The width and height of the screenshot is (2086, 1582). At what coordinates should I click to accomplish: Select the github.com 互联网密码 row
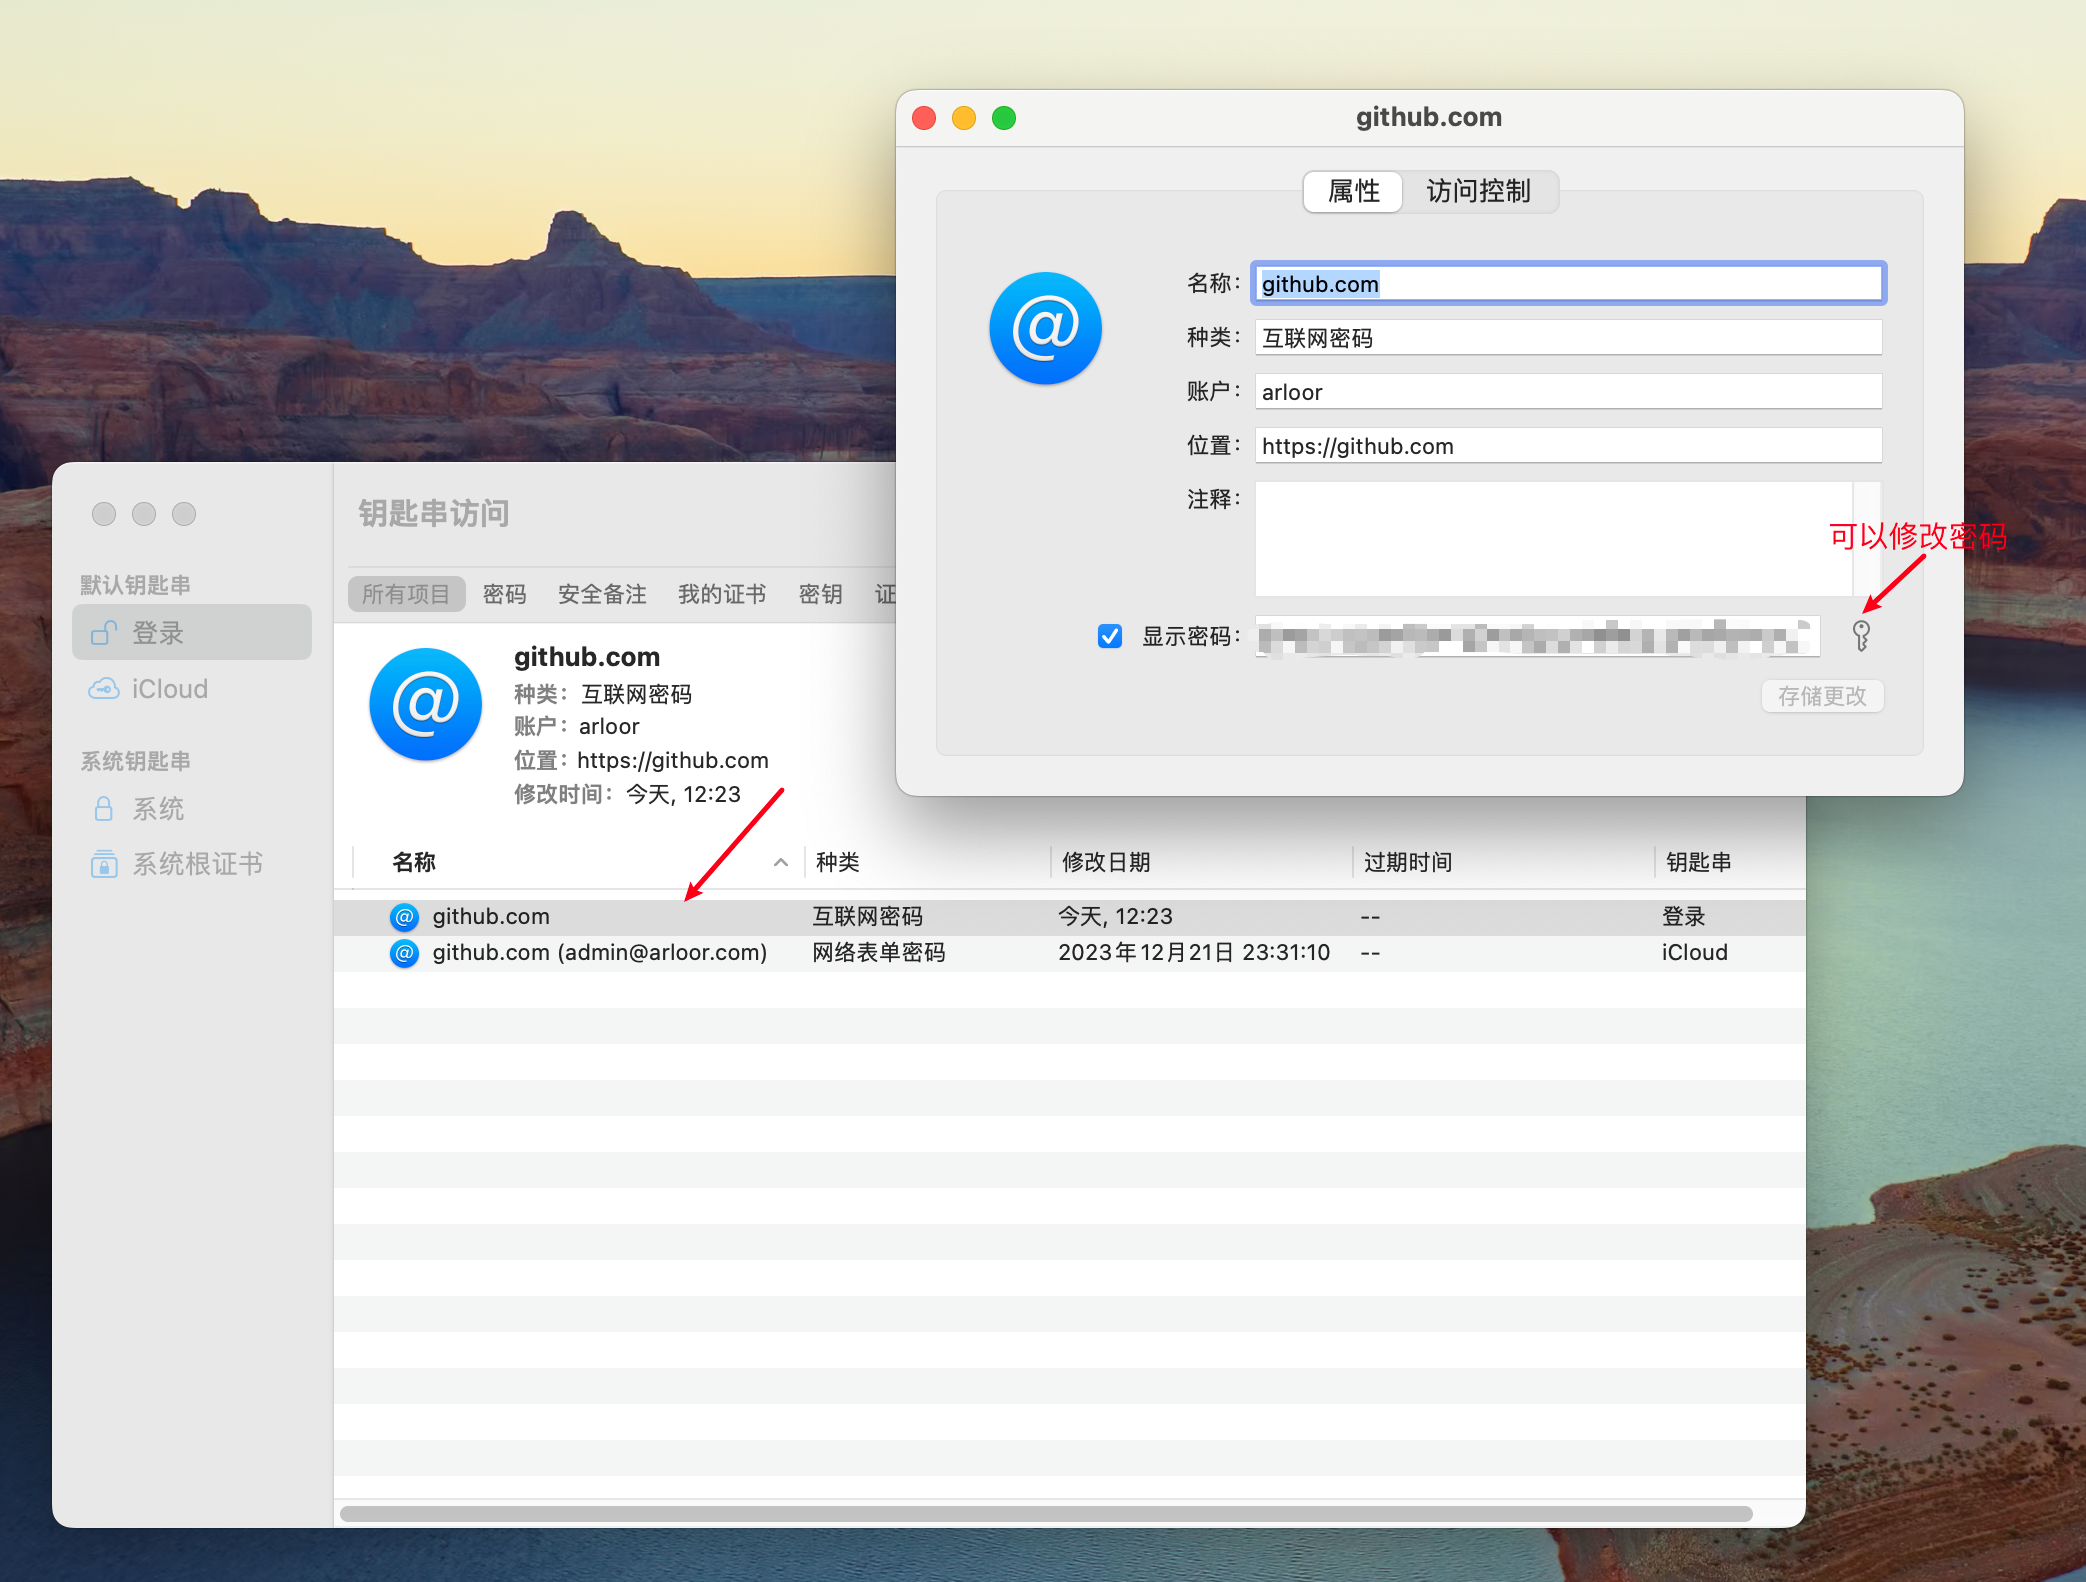pyautogui.click(x=1069, y=917)
